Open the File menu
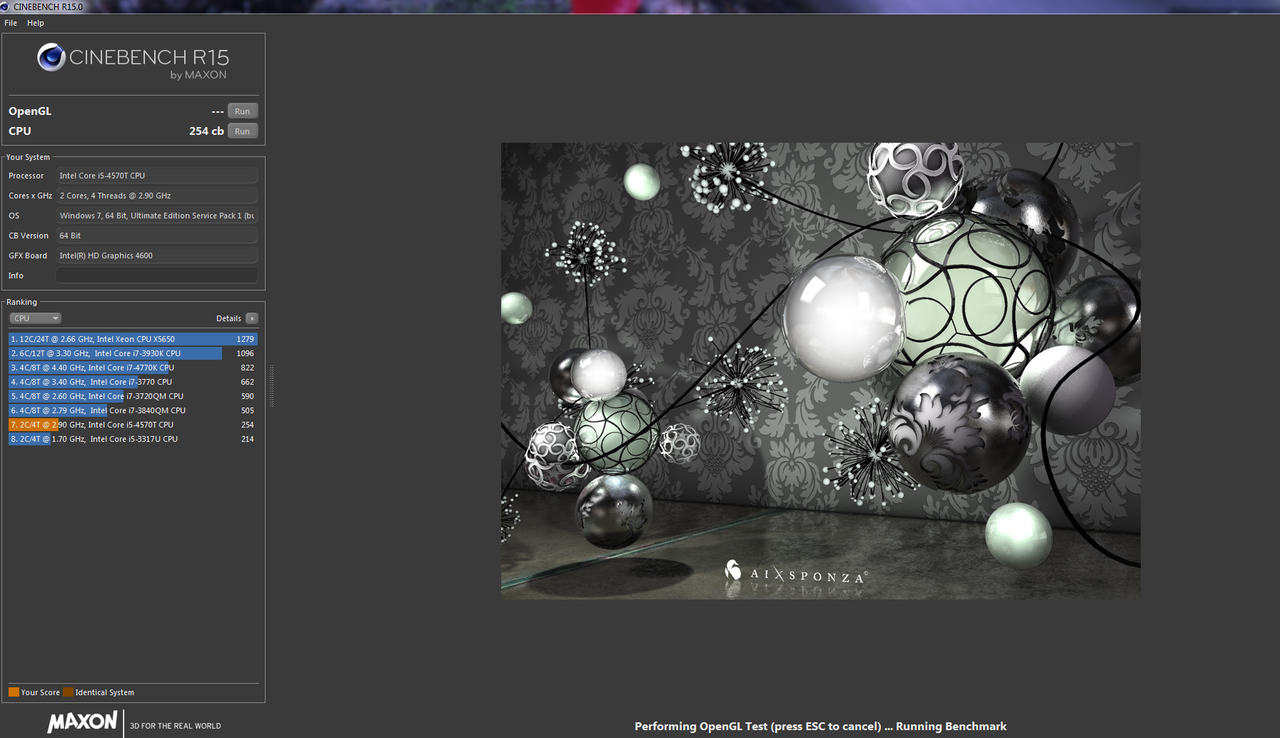The image size is (1280, 738). 11,23
